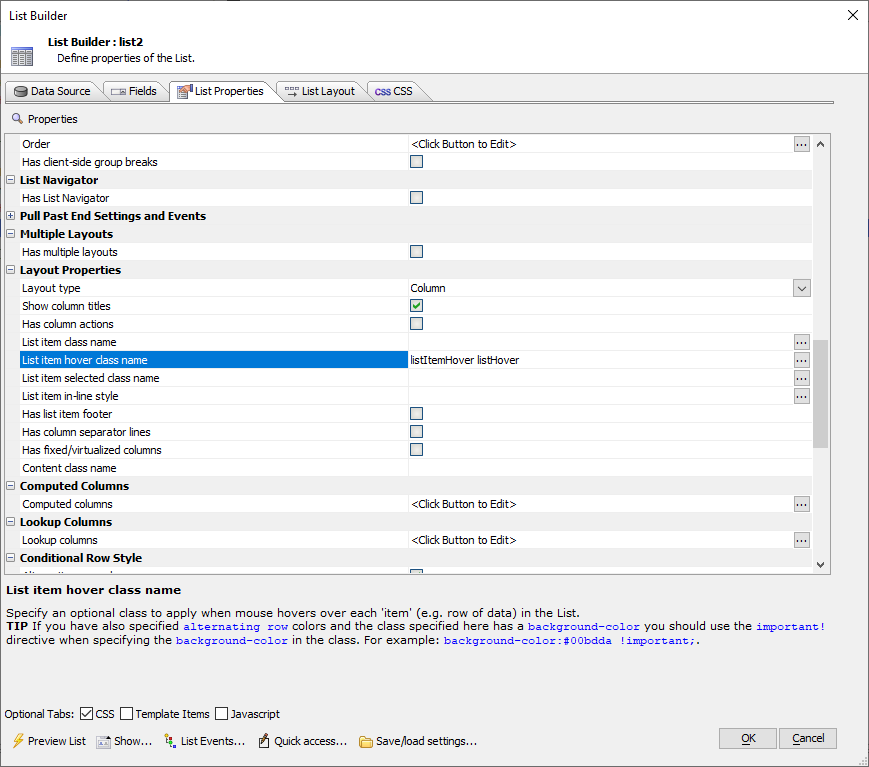
Task: Click the properties scrollbar up arrow
Action: (821, 144)
